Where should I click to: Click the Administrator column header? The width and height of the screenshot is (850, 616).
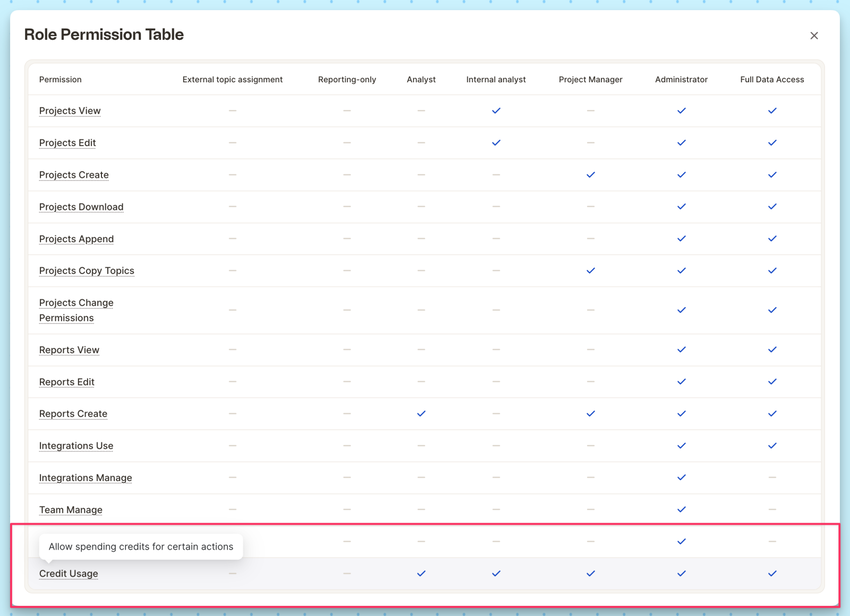click(681, 80)
